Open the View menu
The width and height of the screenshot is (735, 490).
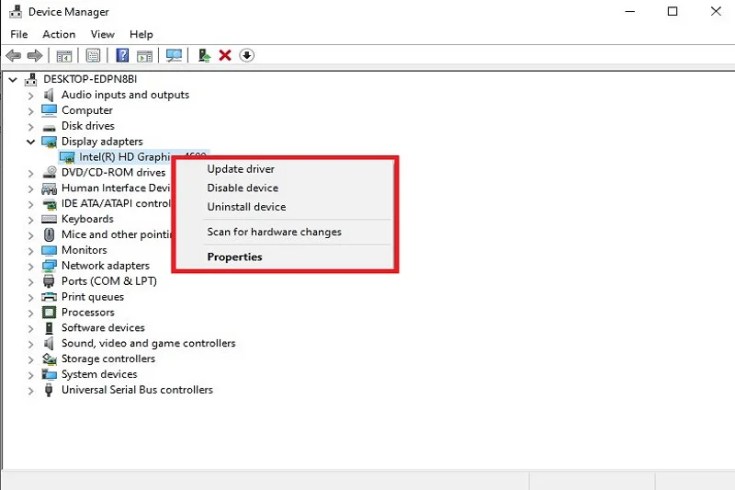pos(102,34)
